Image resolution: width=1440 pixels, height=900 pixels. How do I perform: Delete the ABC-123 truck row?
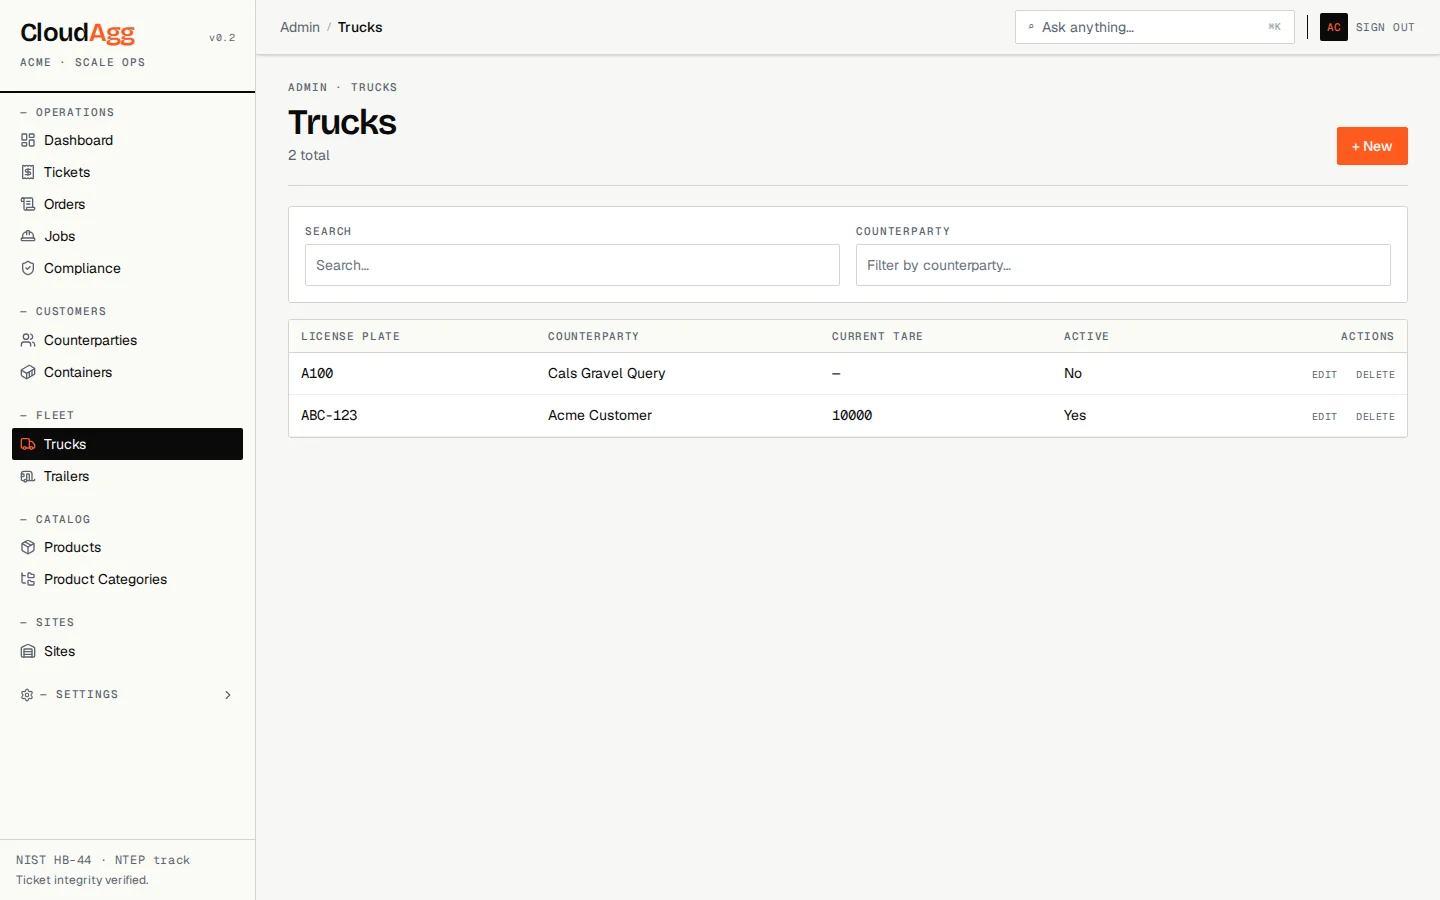[1375, 416]
